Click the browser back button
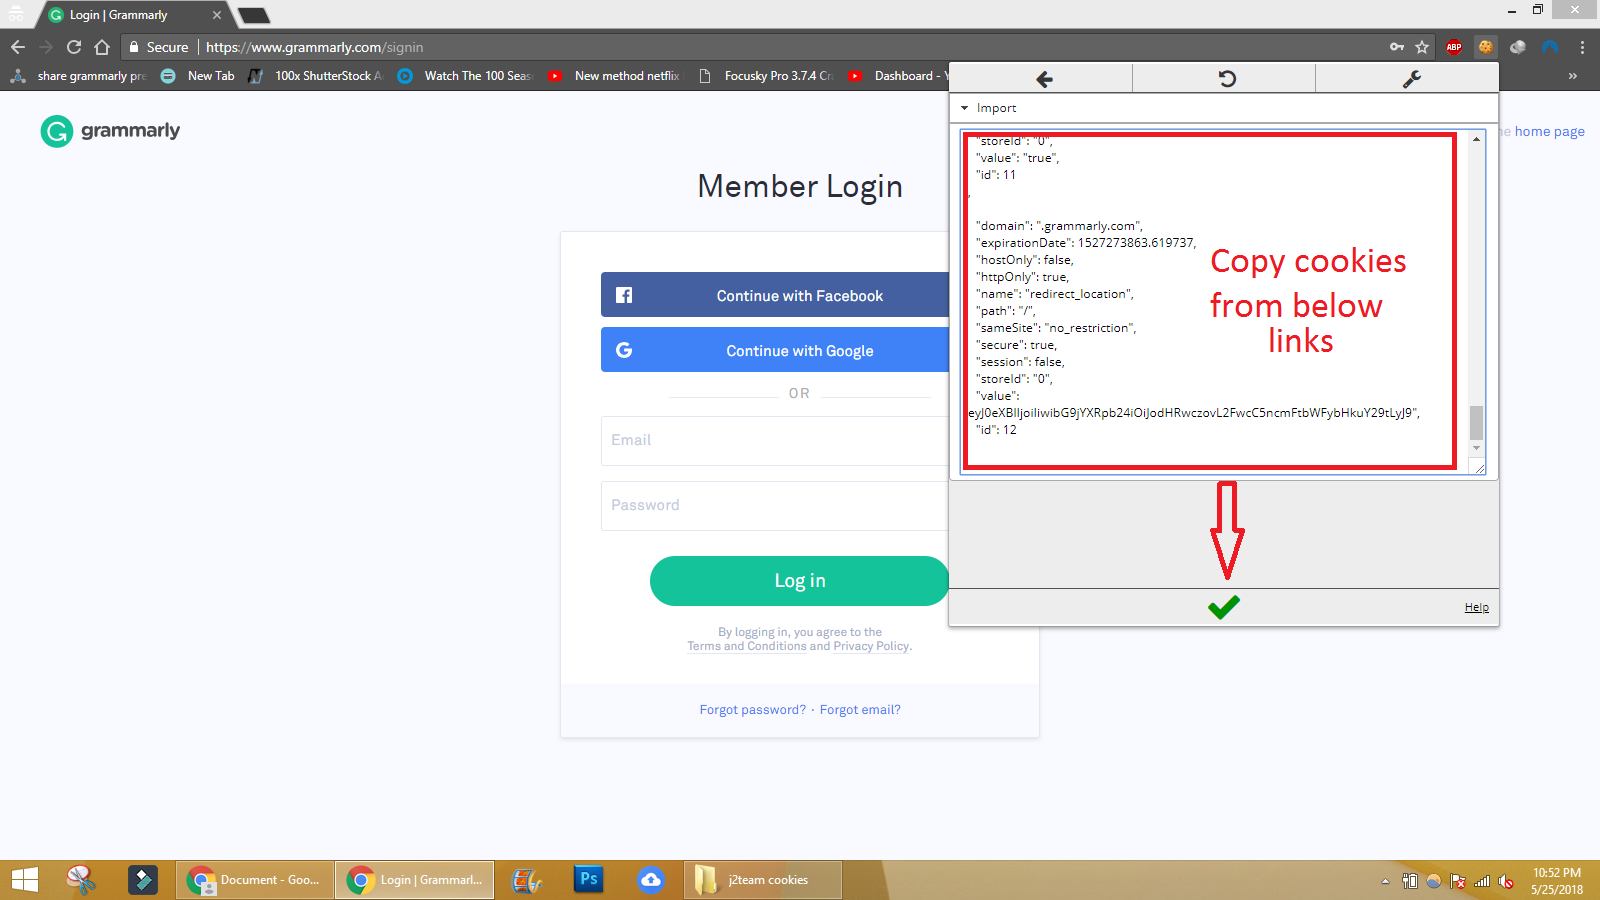 18,47
